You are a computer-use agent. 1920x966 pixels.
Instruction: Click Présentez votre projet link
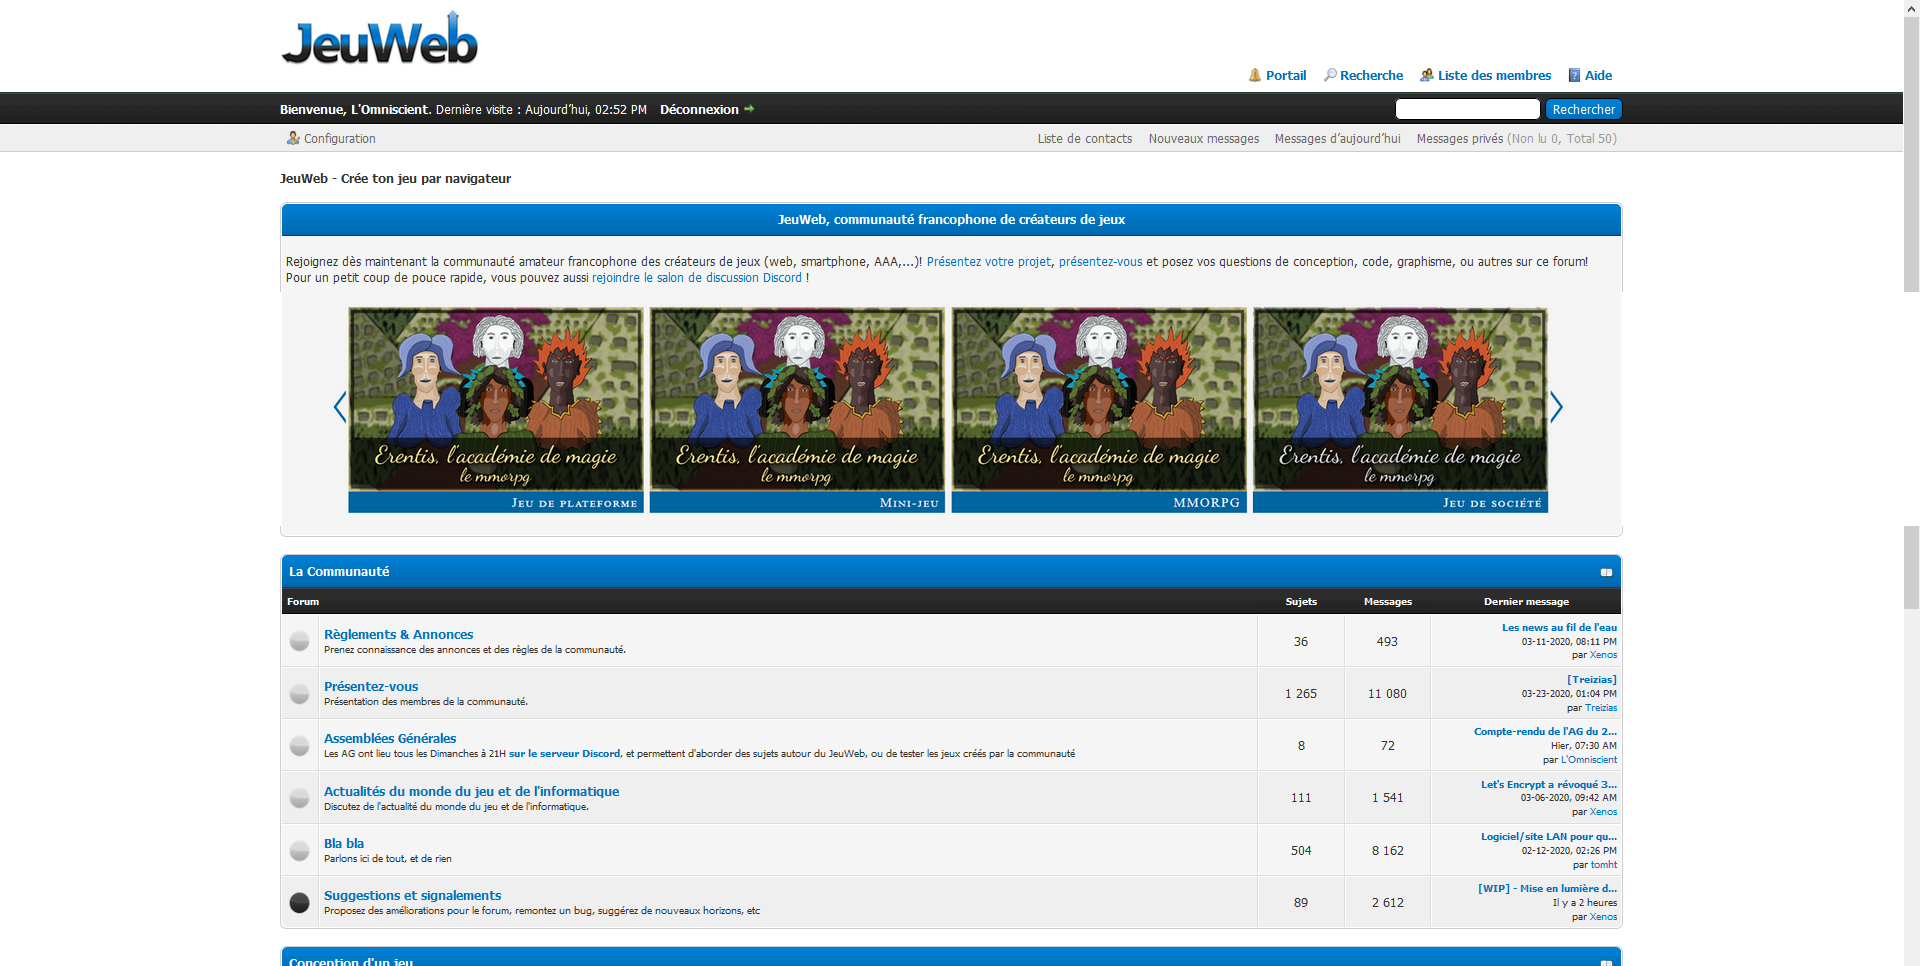pos(988,262)
